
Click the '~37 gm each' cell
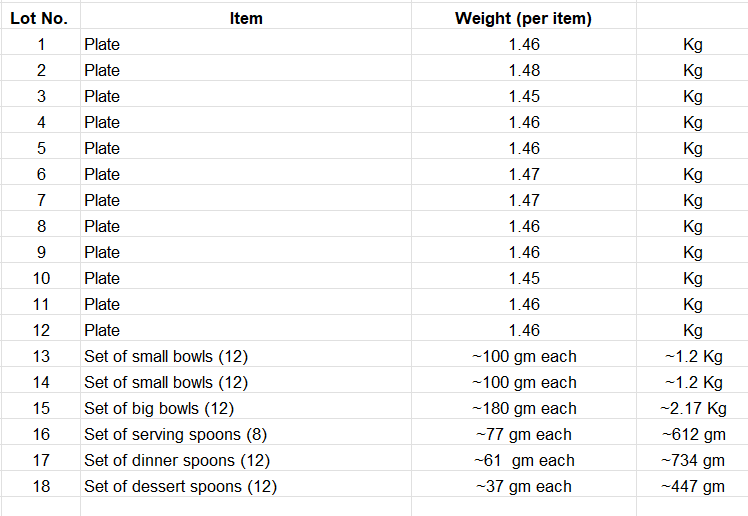[x=523, y=486]
